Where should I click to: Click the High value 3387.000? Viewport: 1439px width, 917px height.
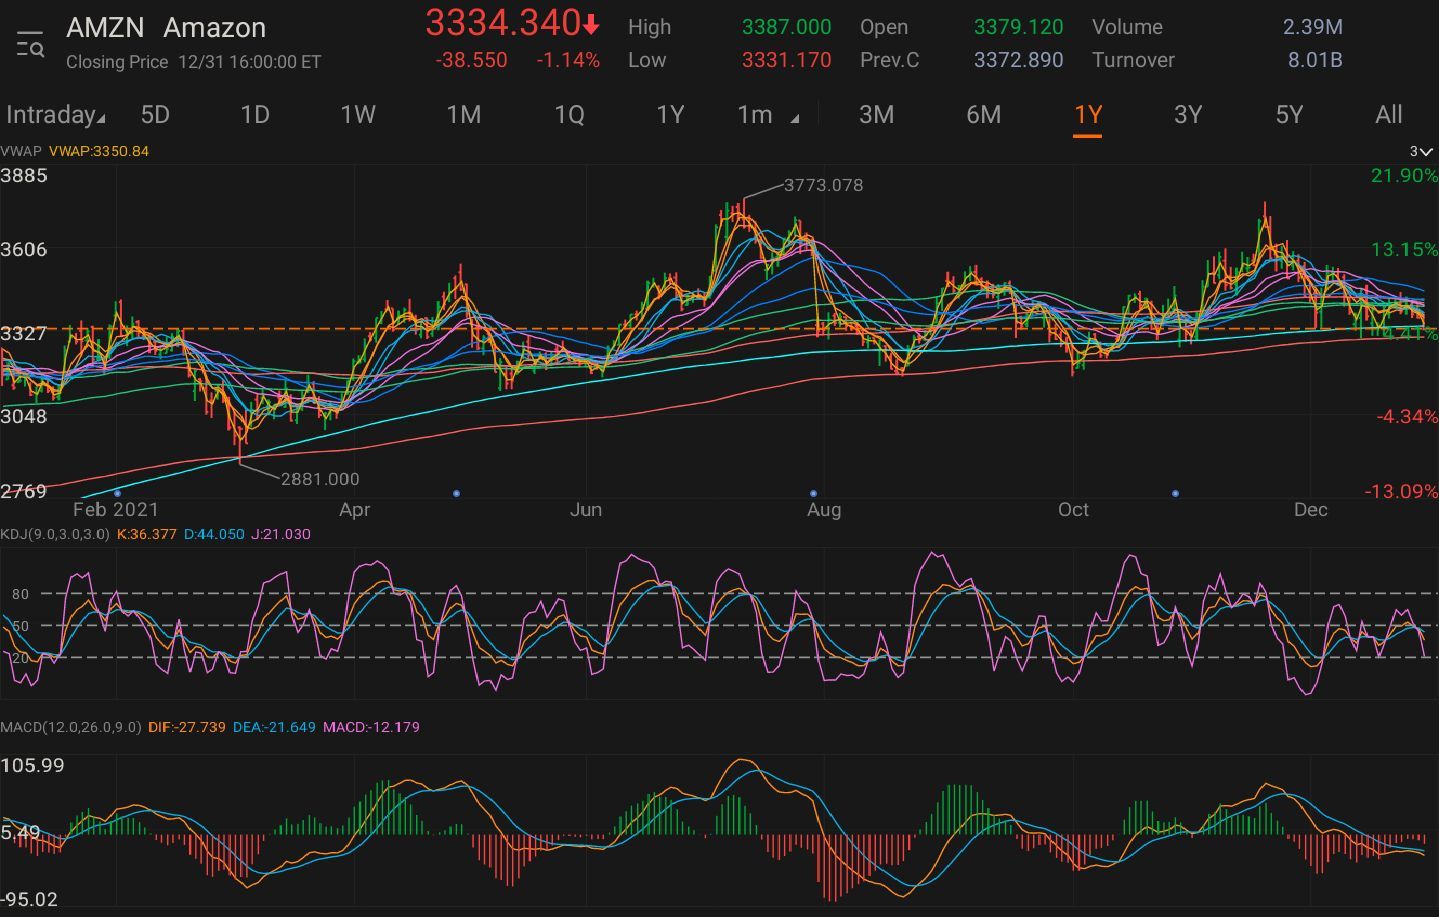tap(786, 27)
